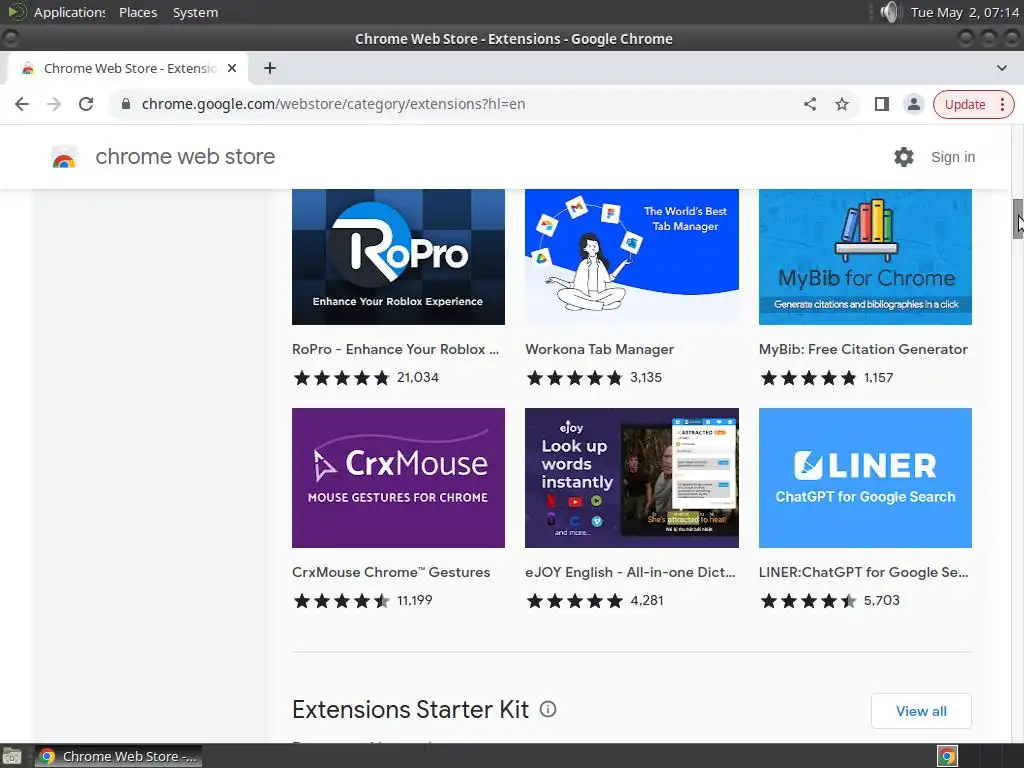
Task: Open the Places menu
Action: [x=138, y=12]
